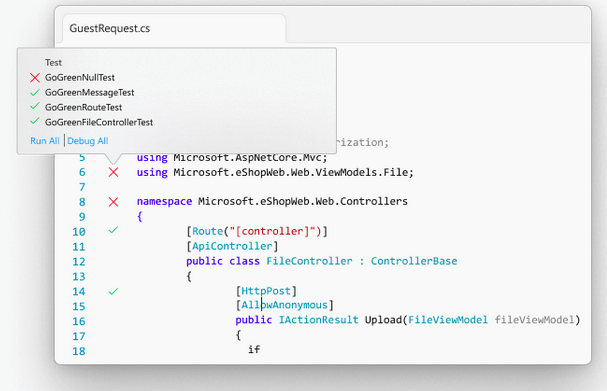Click the Run All link

click(x=45, y=141)
